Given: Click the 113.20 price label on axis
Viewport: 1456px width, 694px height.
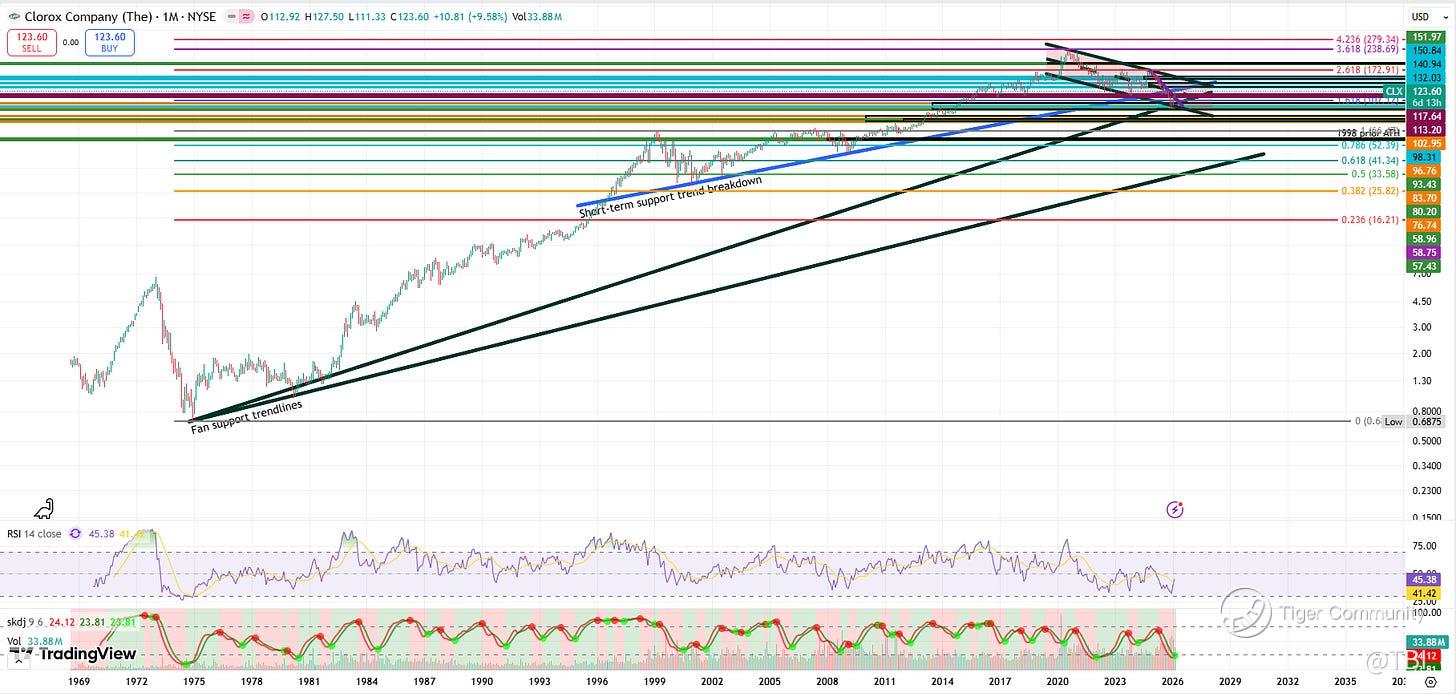Looking at the screenshot, I should coord(1426,130).
